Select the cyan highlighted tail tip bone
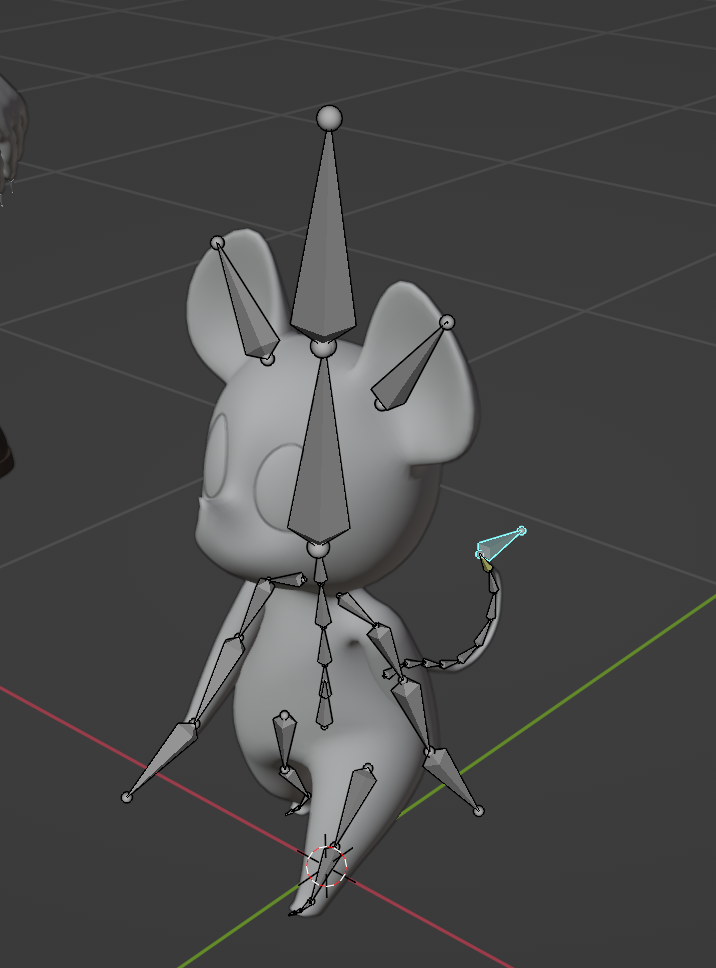 [x=497, y=543]
